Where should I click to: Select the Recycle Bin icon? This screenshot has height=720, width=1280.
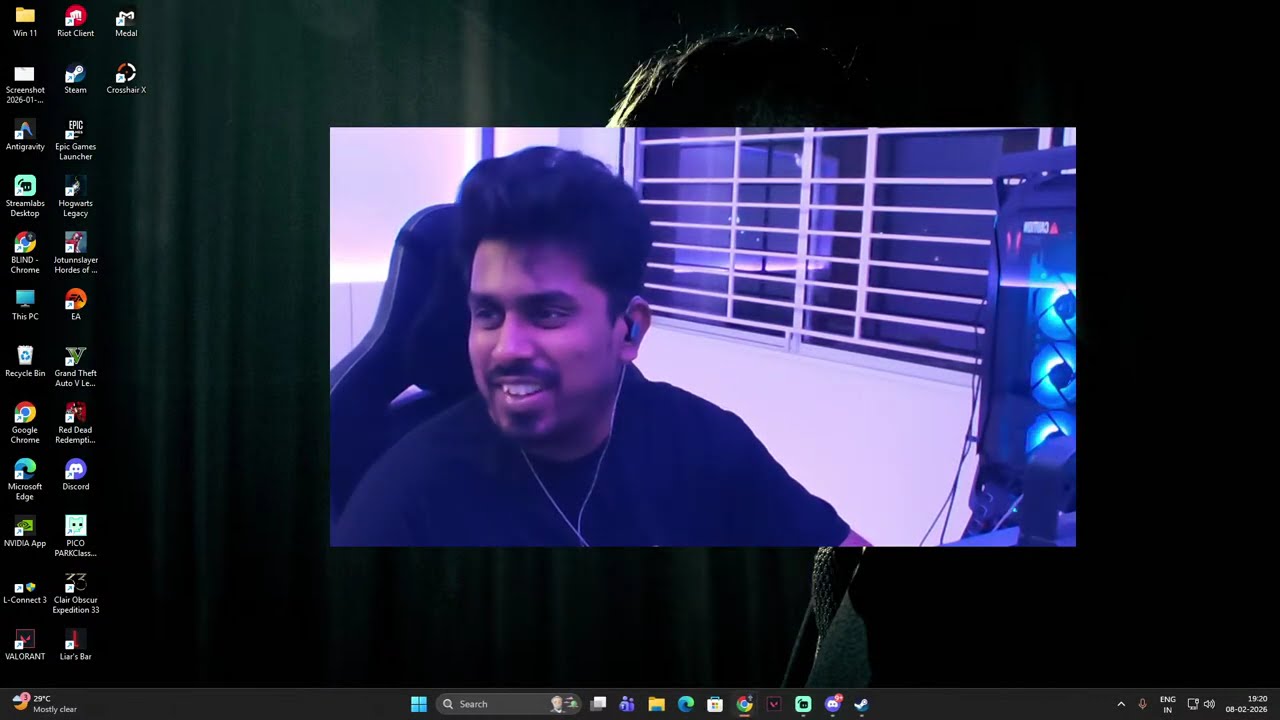pyautogui.click(x=25, y=363)
